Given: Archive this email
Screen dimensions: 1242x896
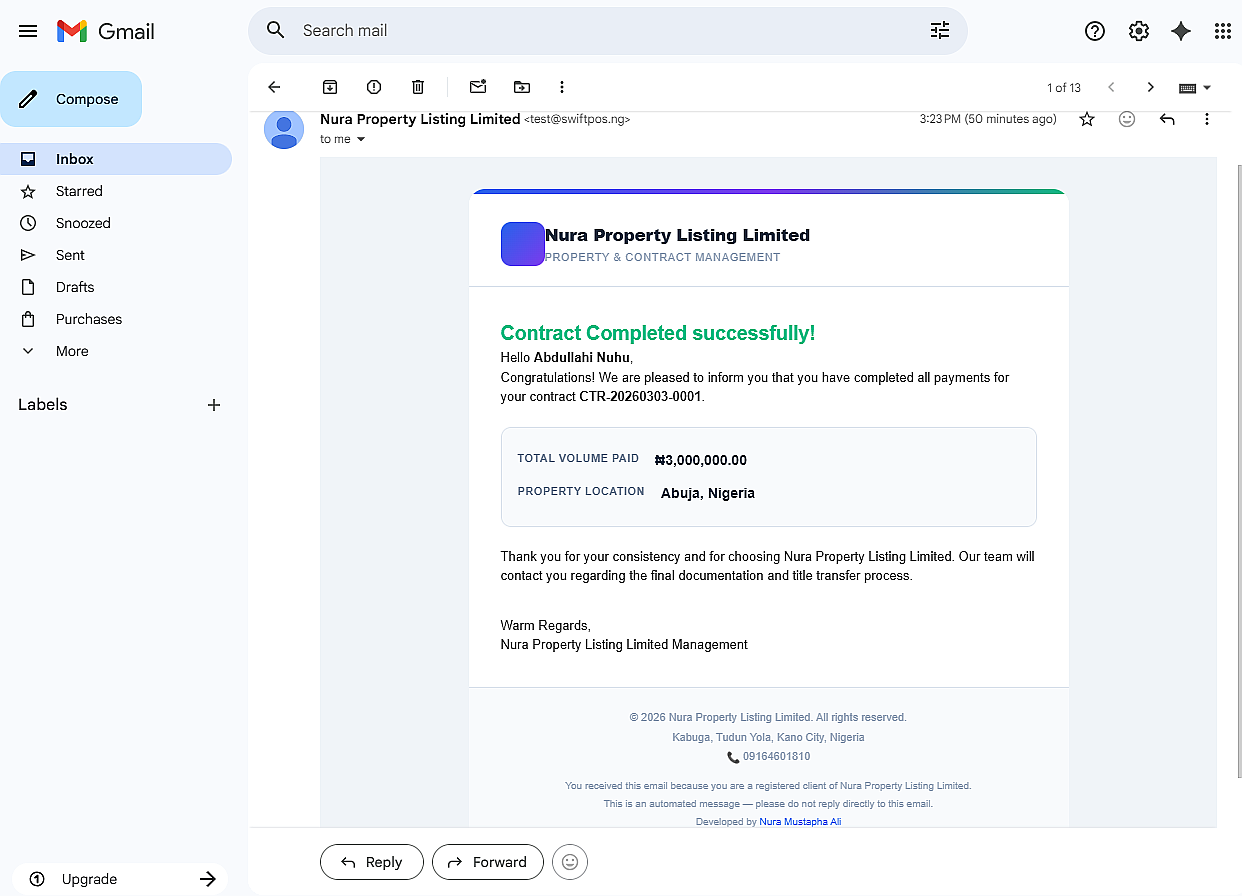Looking at the screenshot, I should pos(330,87).
